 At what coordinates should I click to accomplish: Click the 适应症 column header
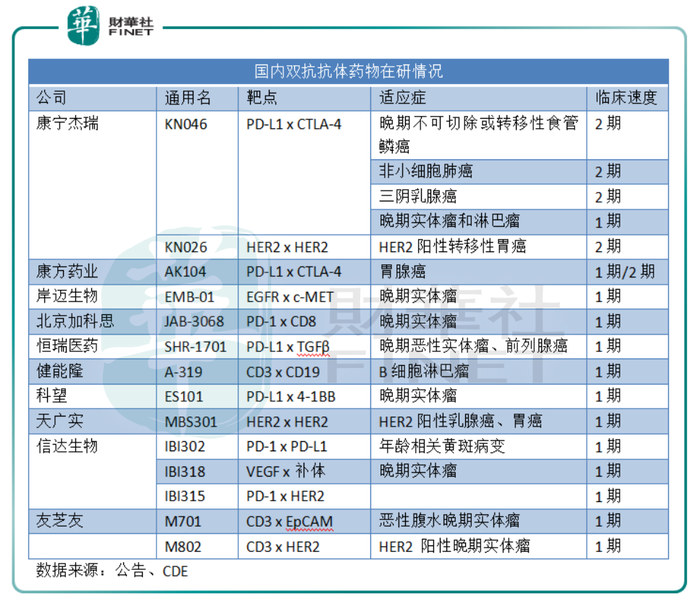tap(402, 98)
